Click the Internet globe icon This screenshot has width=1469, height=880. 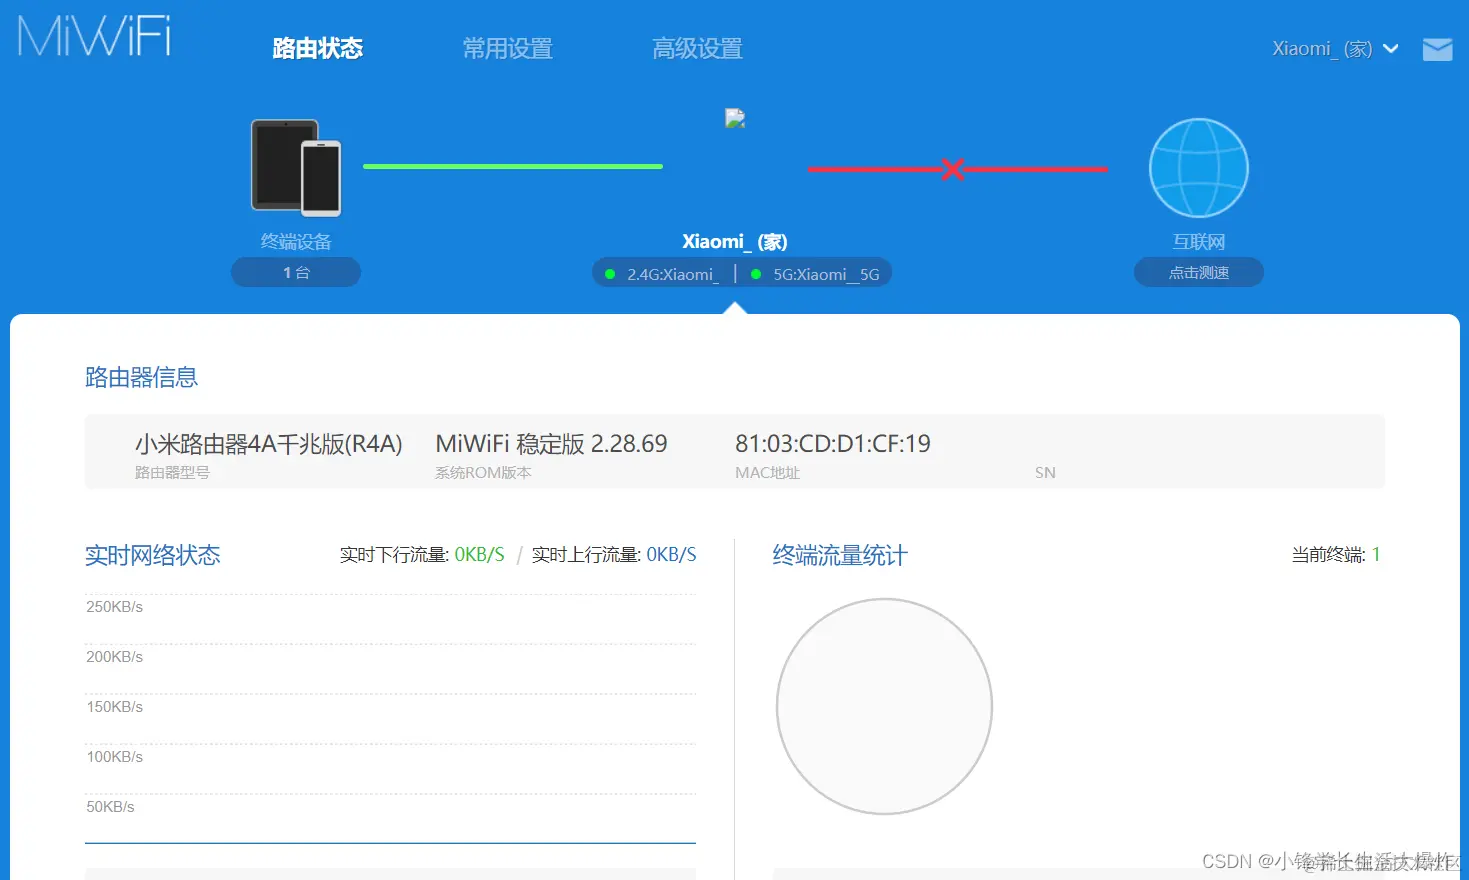(1198, 168)
